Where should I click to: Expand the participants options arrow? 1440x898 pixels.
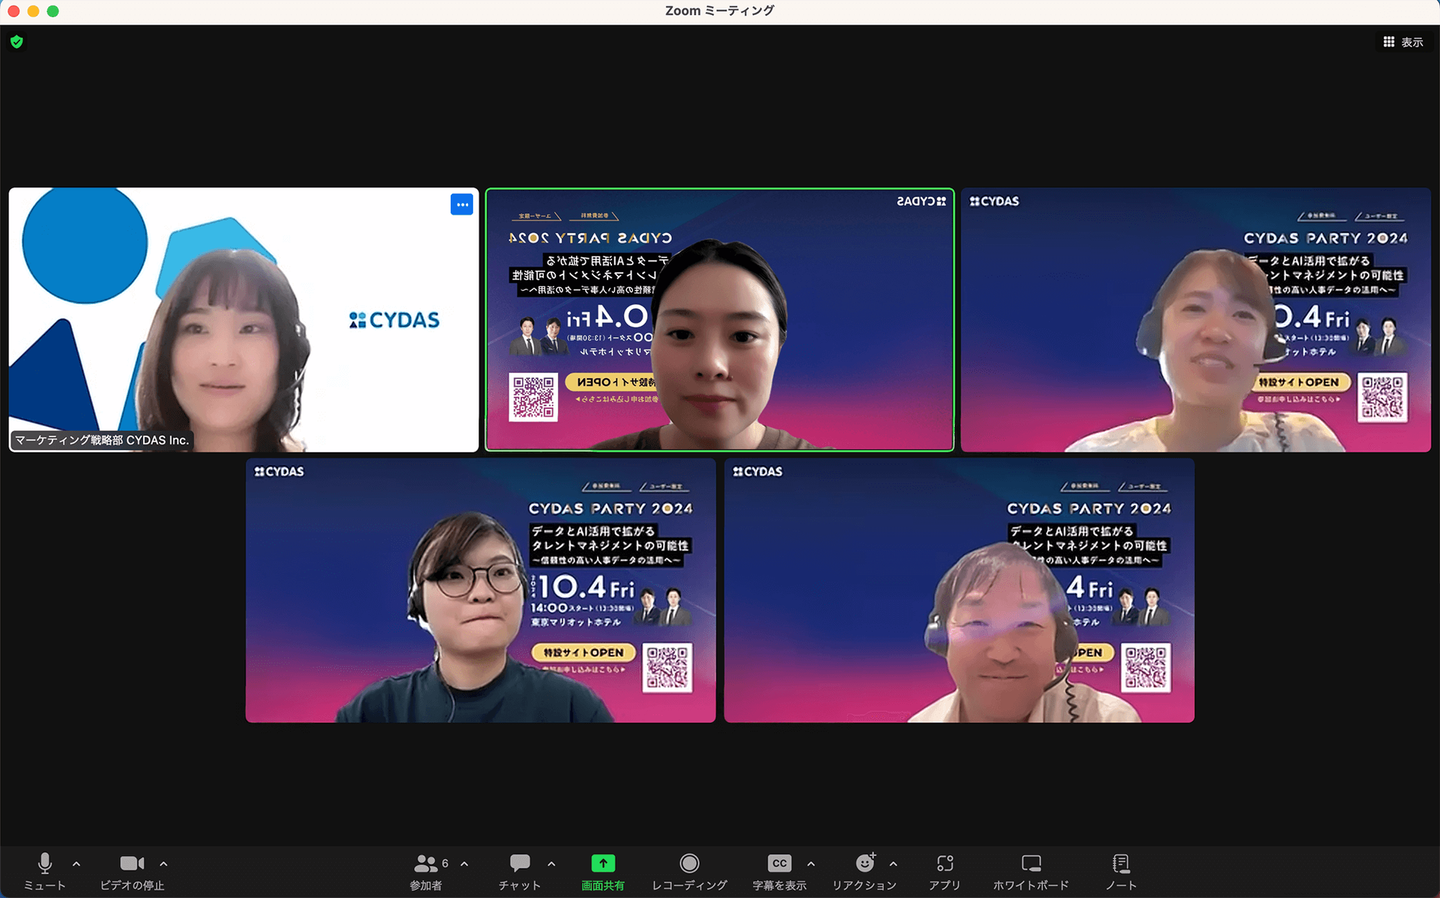tap(464, 864)
